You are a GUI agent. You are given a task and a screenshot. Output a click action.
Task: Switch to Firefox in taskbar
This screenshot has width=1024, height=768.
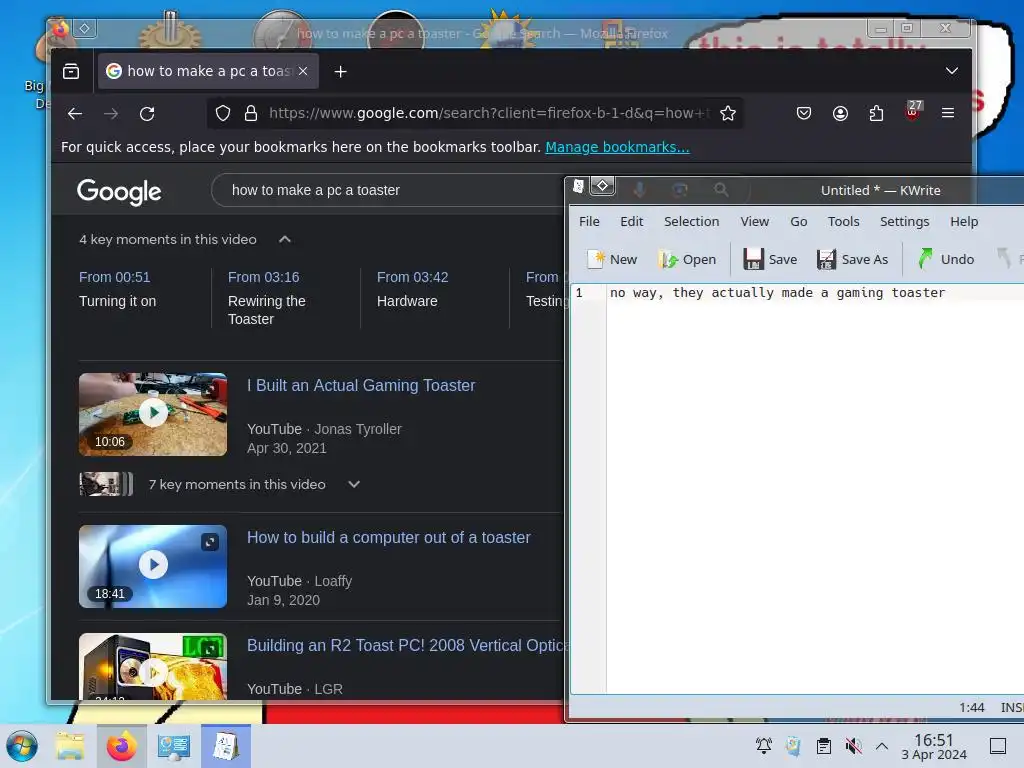point(121,746)
